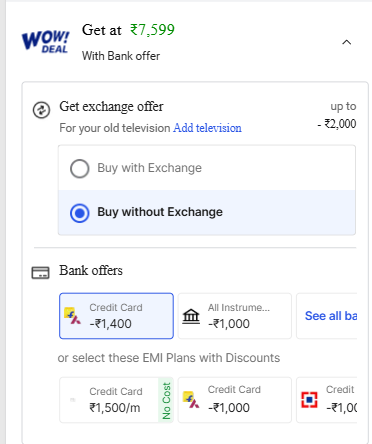
Task: Click the Get at ₹7,599 price heading
Action: pyautogui.click(x=128, y=30)
